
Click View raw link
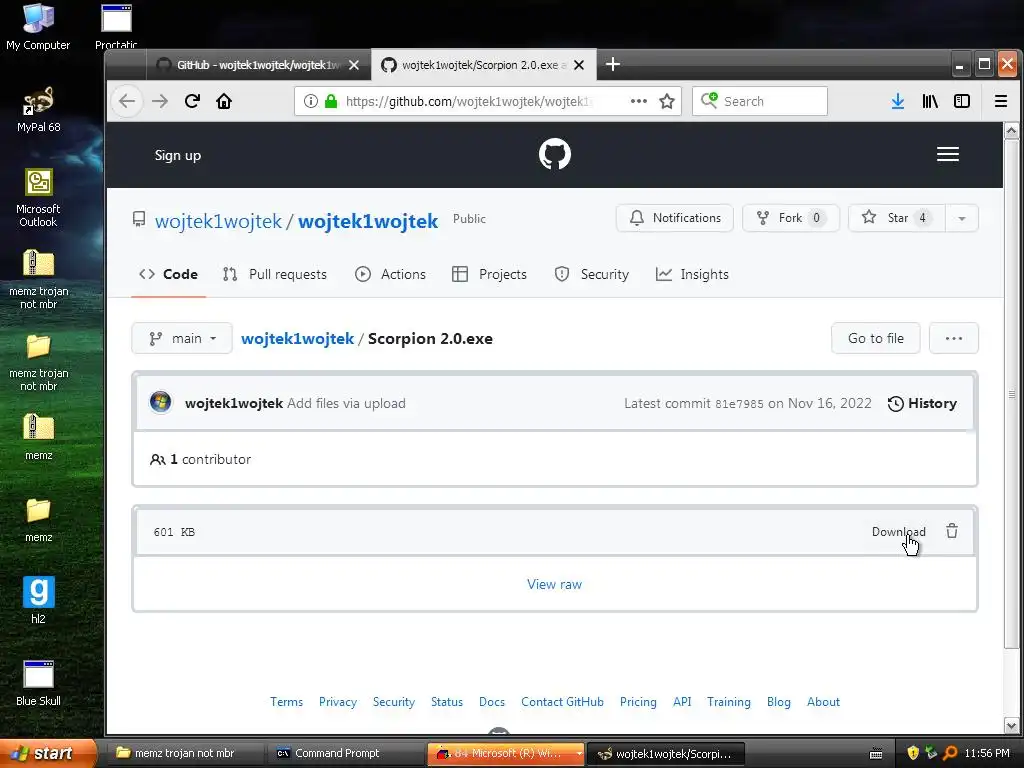tap(554, 584)
